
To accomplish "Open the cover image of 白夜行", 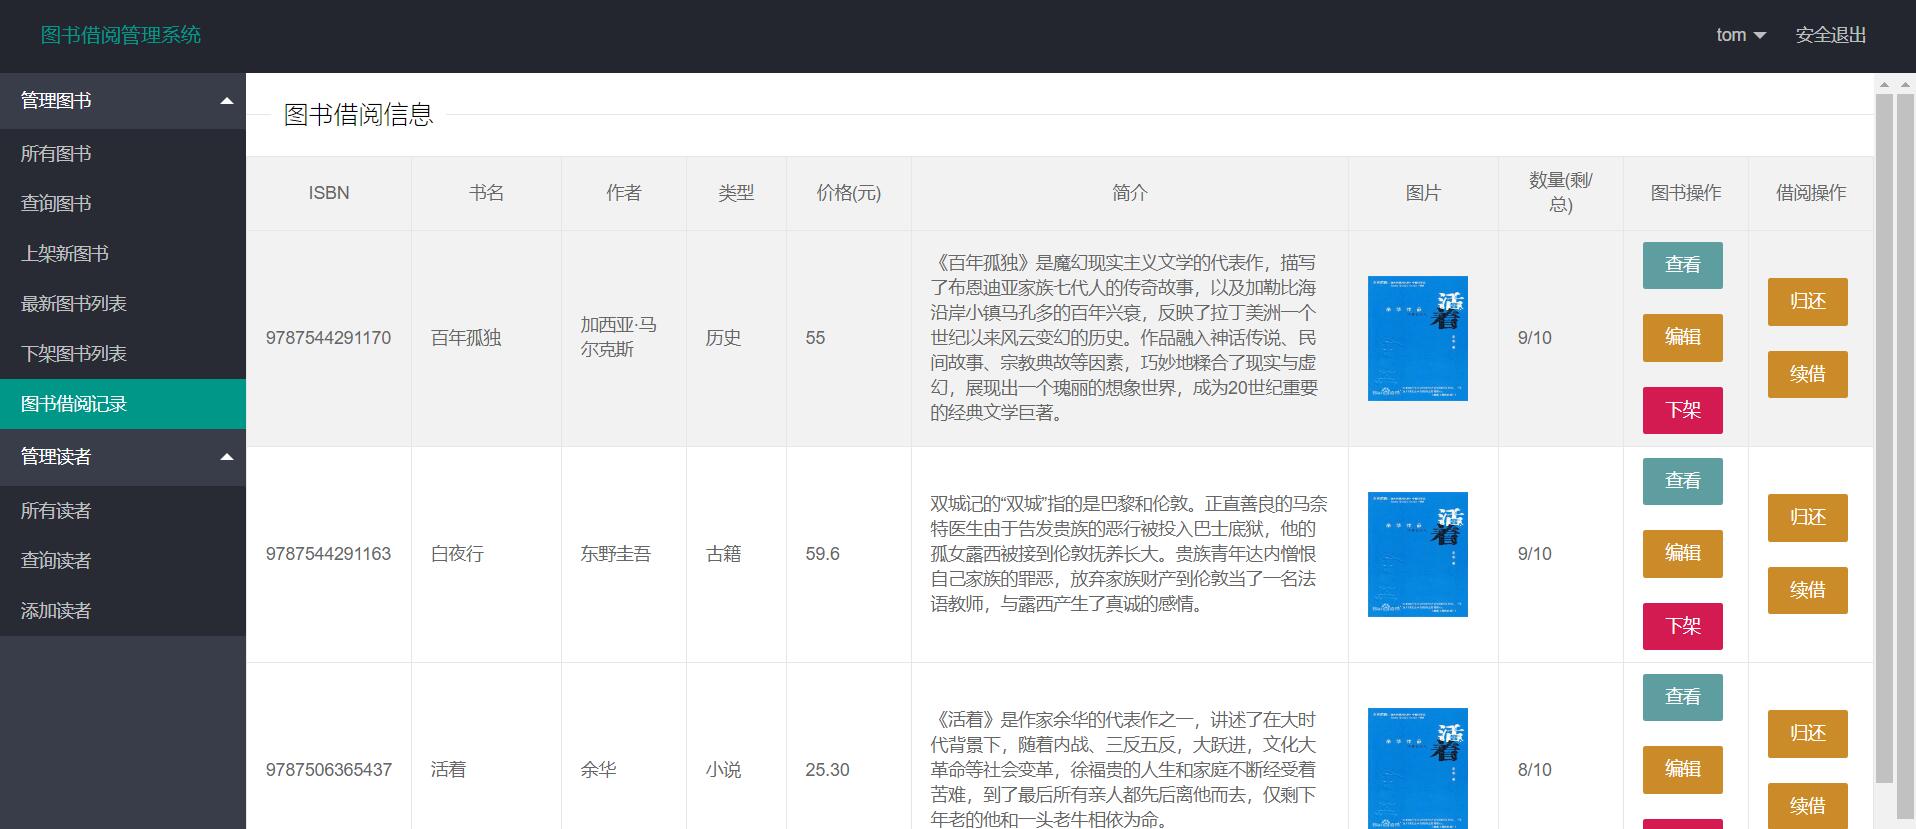I will click(1418, 554).
